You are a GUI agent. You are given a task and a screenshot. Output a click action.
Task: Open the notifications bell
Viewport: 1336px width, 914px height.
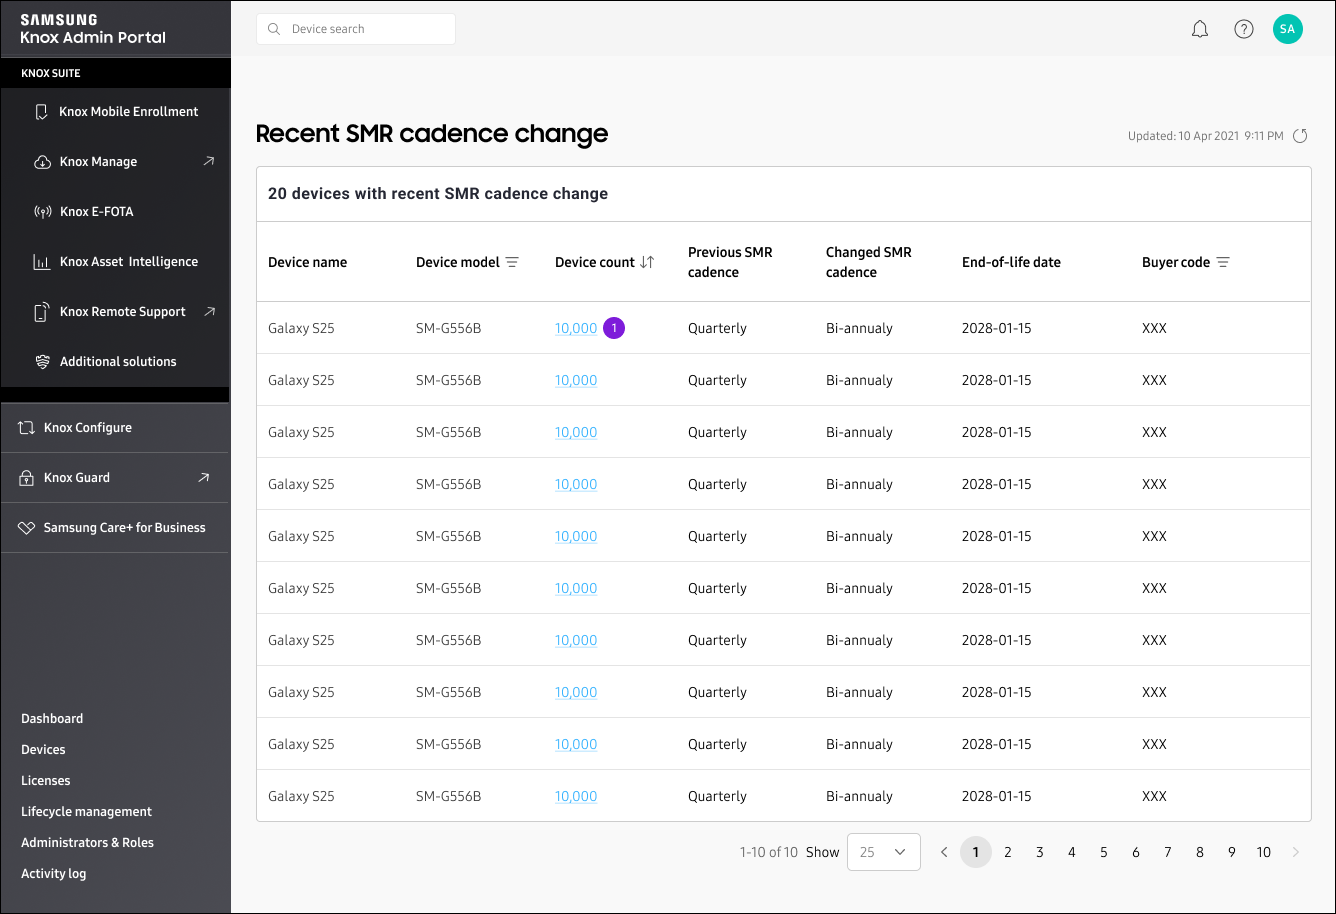(1200, 29)
